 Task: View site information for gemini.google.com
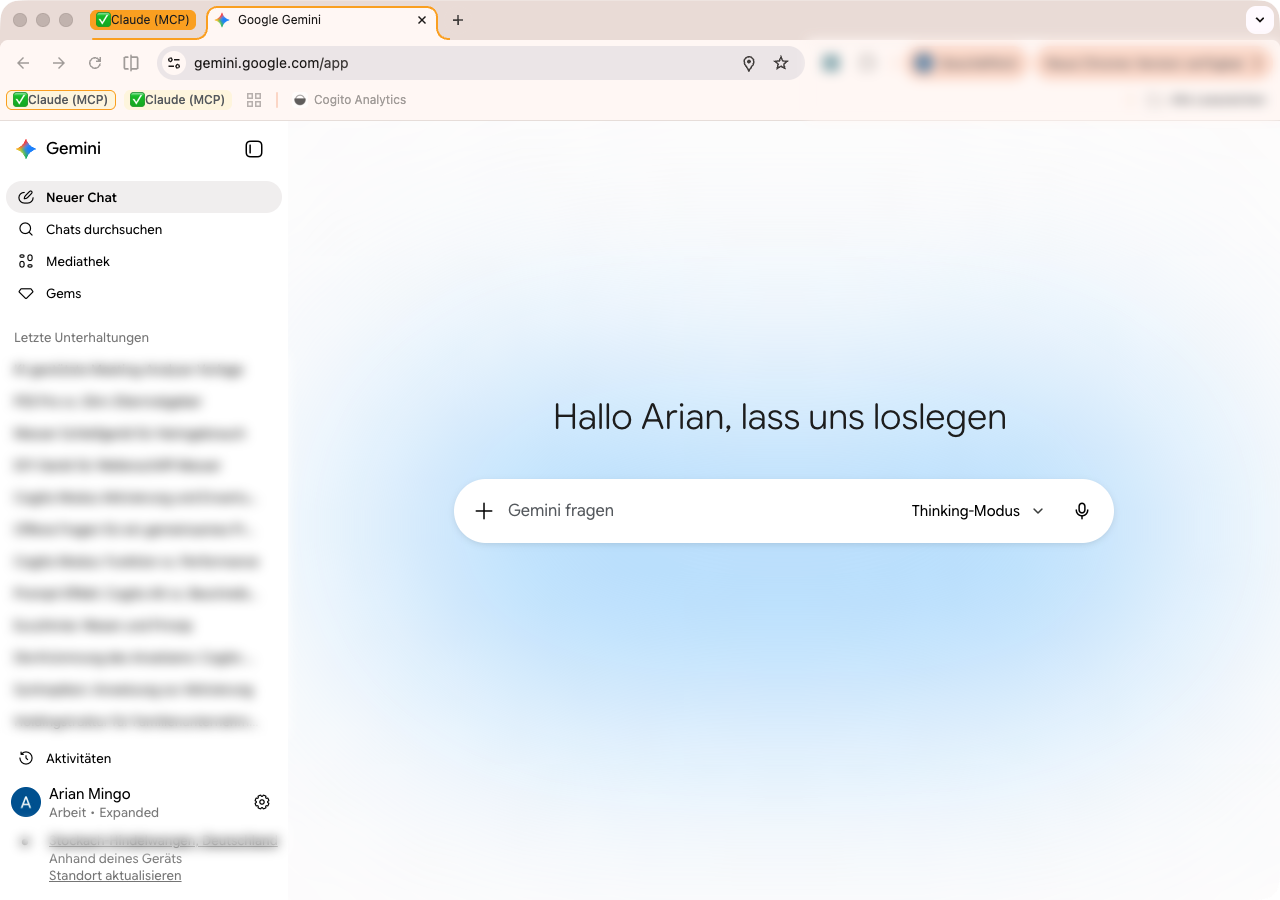coord(174,63)
